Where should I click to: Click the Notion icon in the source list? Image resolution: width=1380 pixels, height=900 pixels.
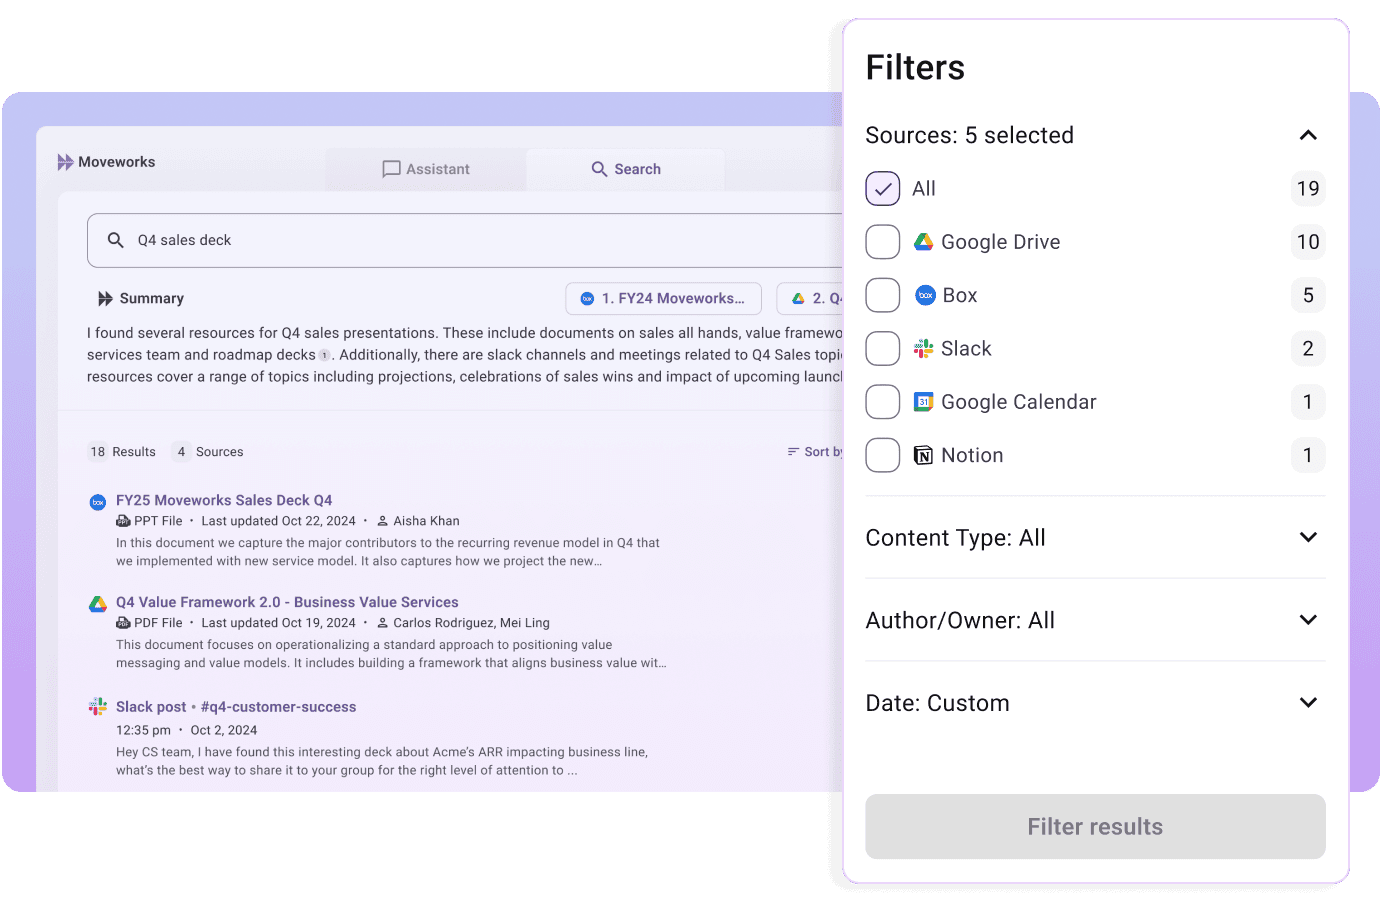click(x=922, y=455)
